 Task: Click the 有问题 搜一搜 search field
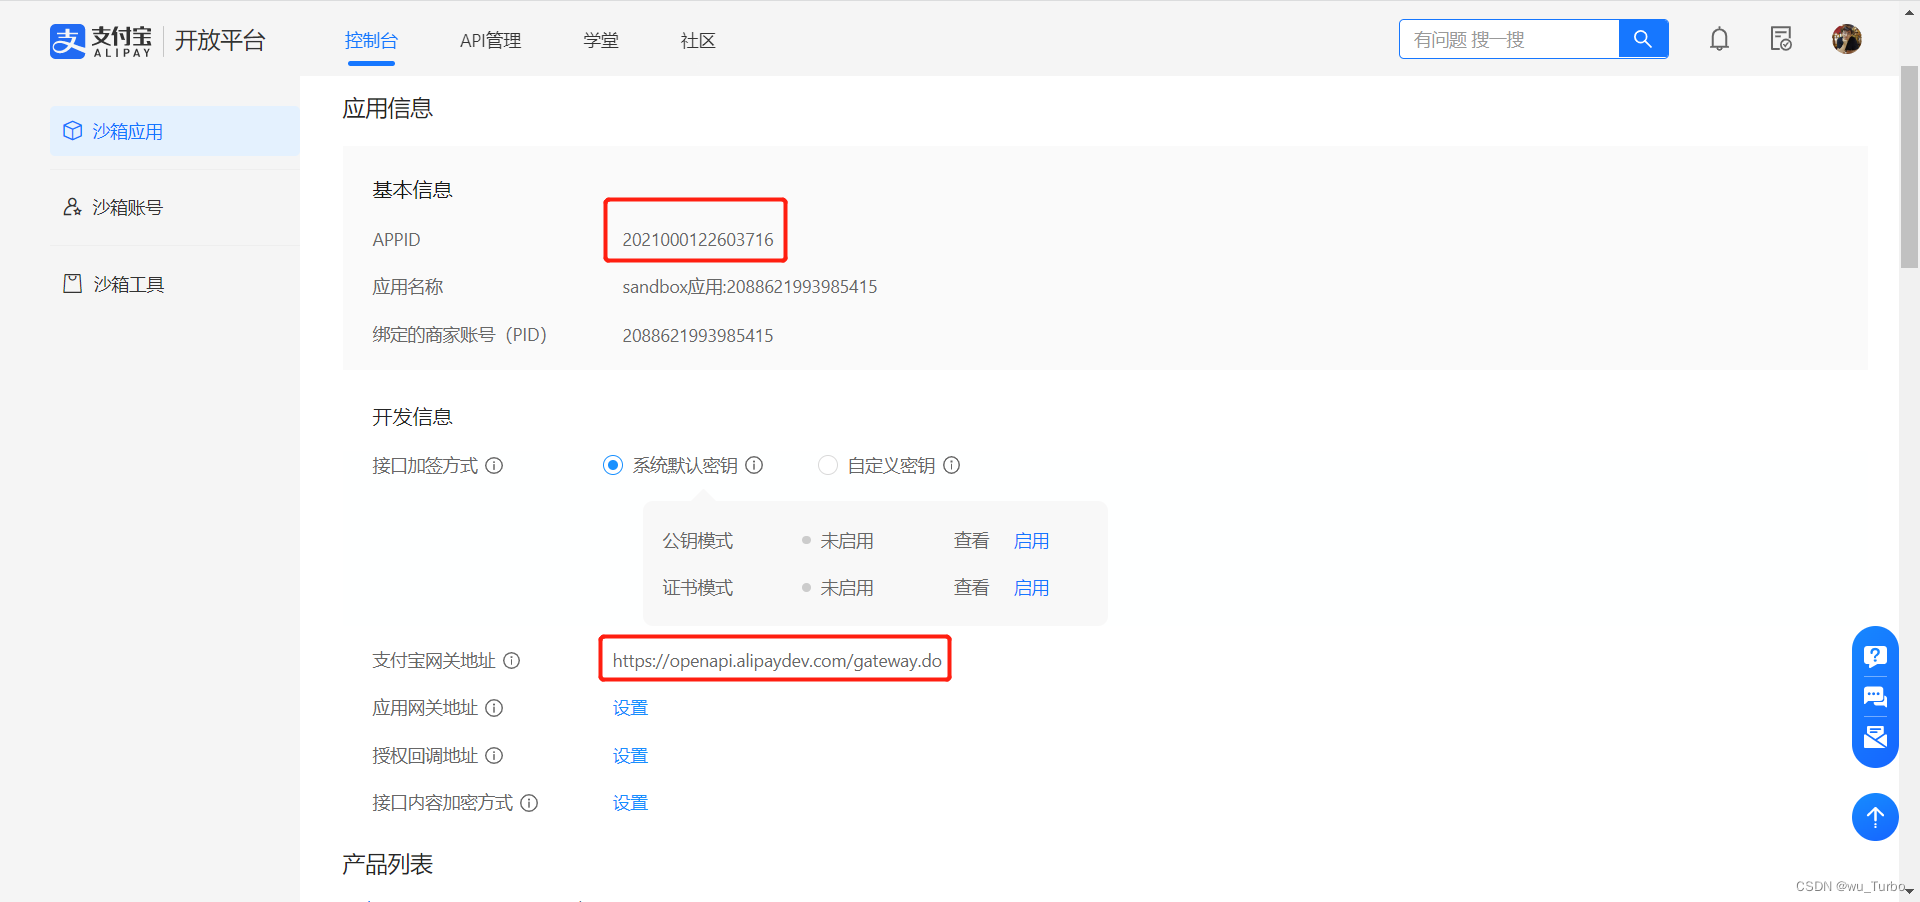pos(1509,39)
